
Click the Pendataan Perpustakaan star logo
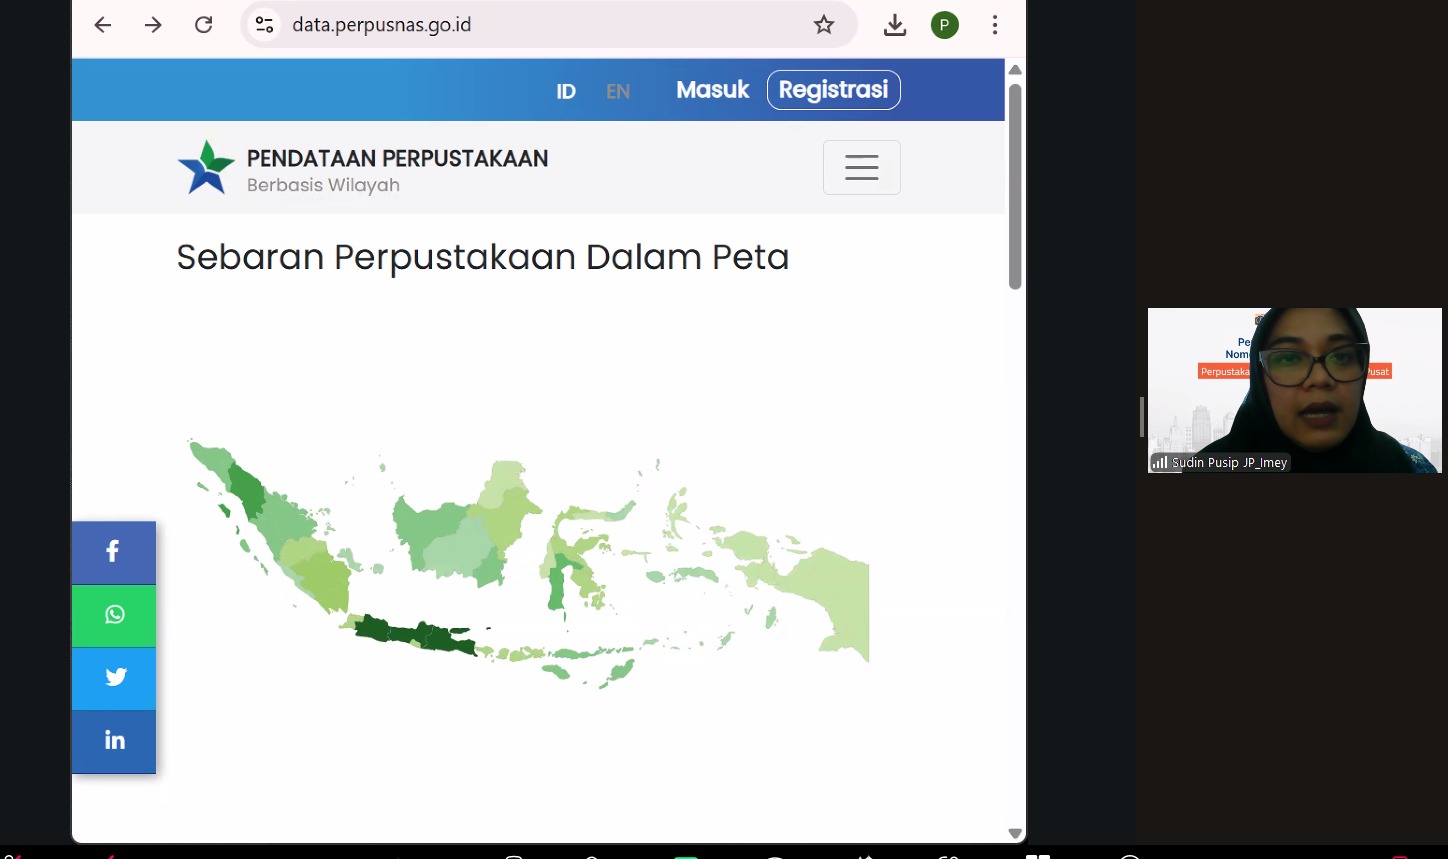click(205, 167)
